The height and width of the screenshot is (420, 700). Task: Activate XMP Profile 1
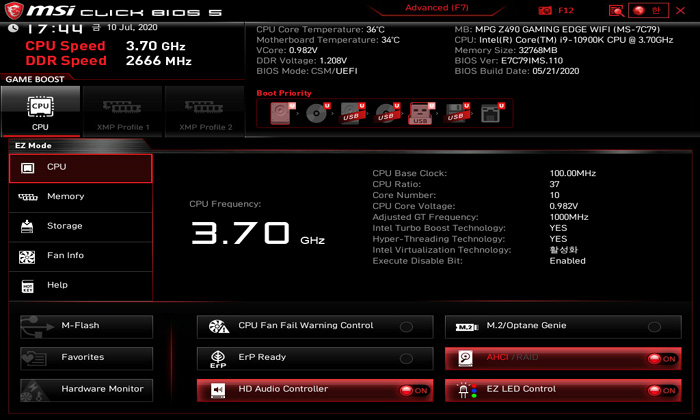click(123, 111)
